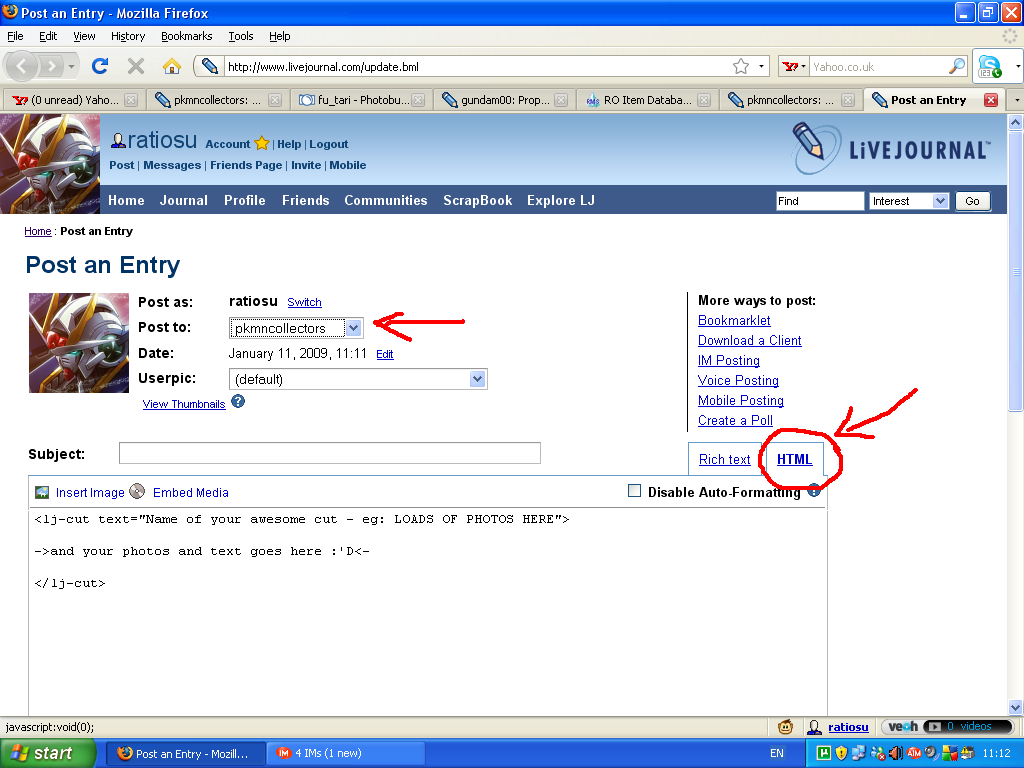This screenshot has height=768, width=1024.
Task: Open the Bookmarks menu
Action: click(x=187, y=36)
